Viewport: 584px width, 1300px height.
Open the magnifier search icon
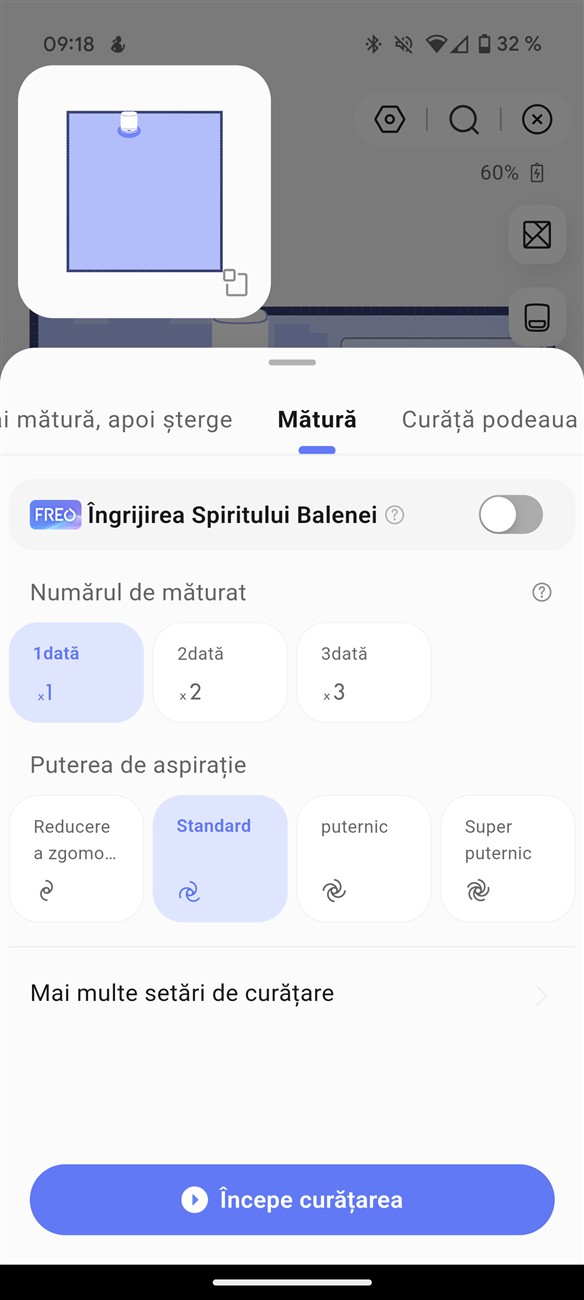[x=464, y=121]
